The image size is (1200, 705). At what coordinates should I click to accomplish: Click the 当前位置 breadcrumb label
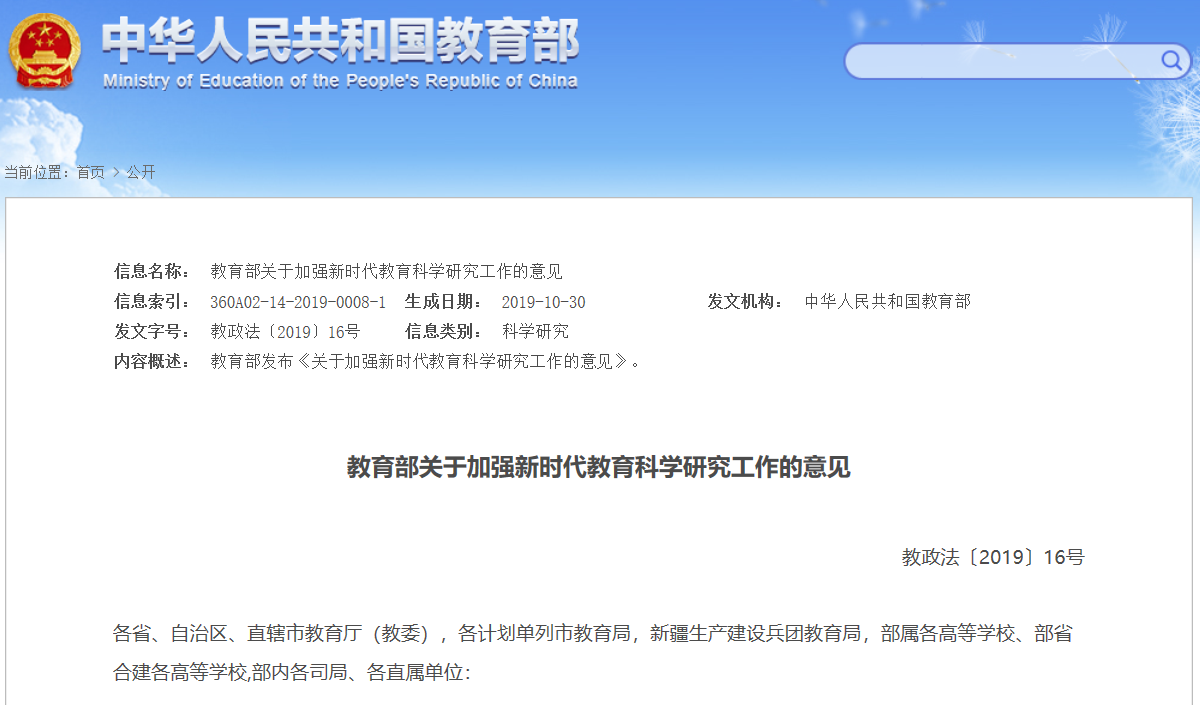37,172
